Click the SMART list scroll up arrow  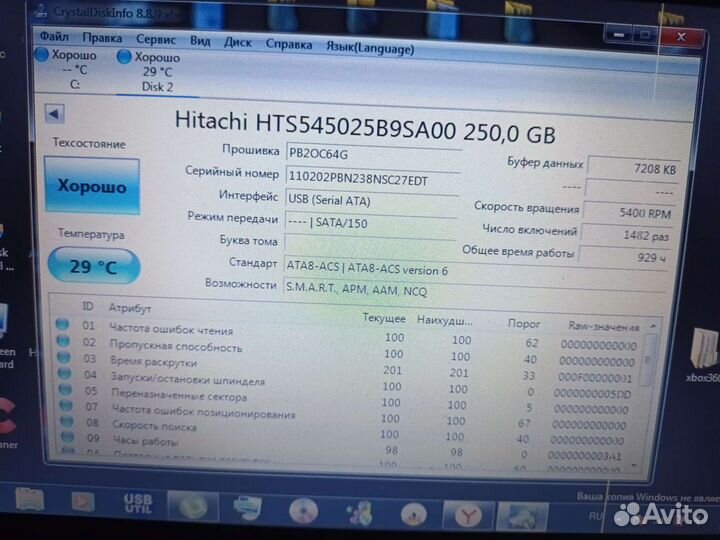tap(652, 326)
